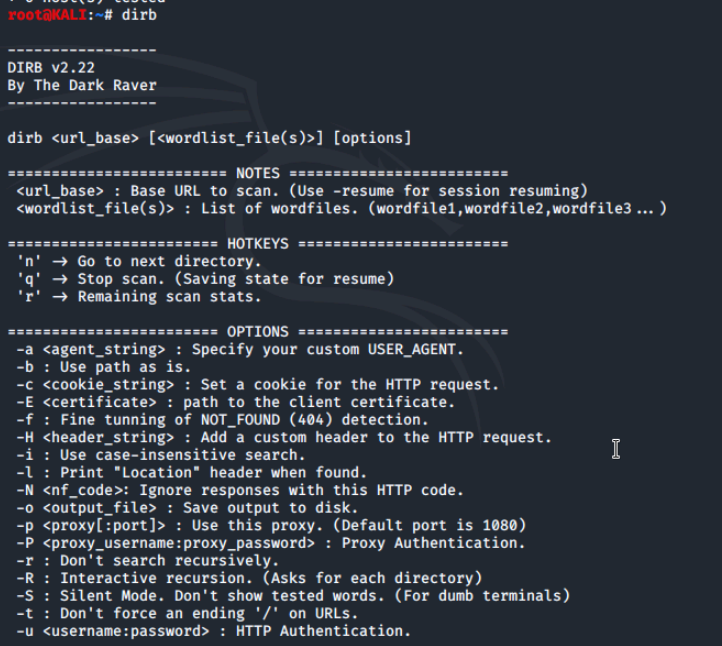Click the -c <cookie_string> option line
Viewport: 722px width, 646px height.
258,384
